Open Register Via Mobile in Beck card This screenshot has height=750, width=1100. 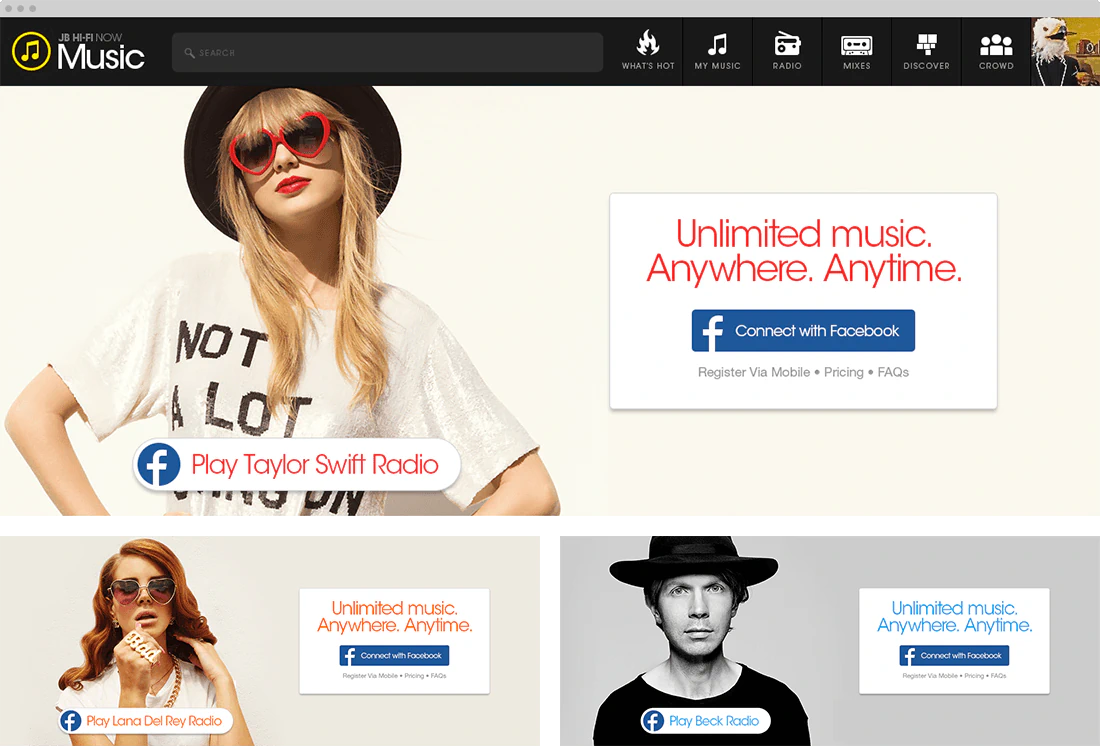click(x=930, y=676)
